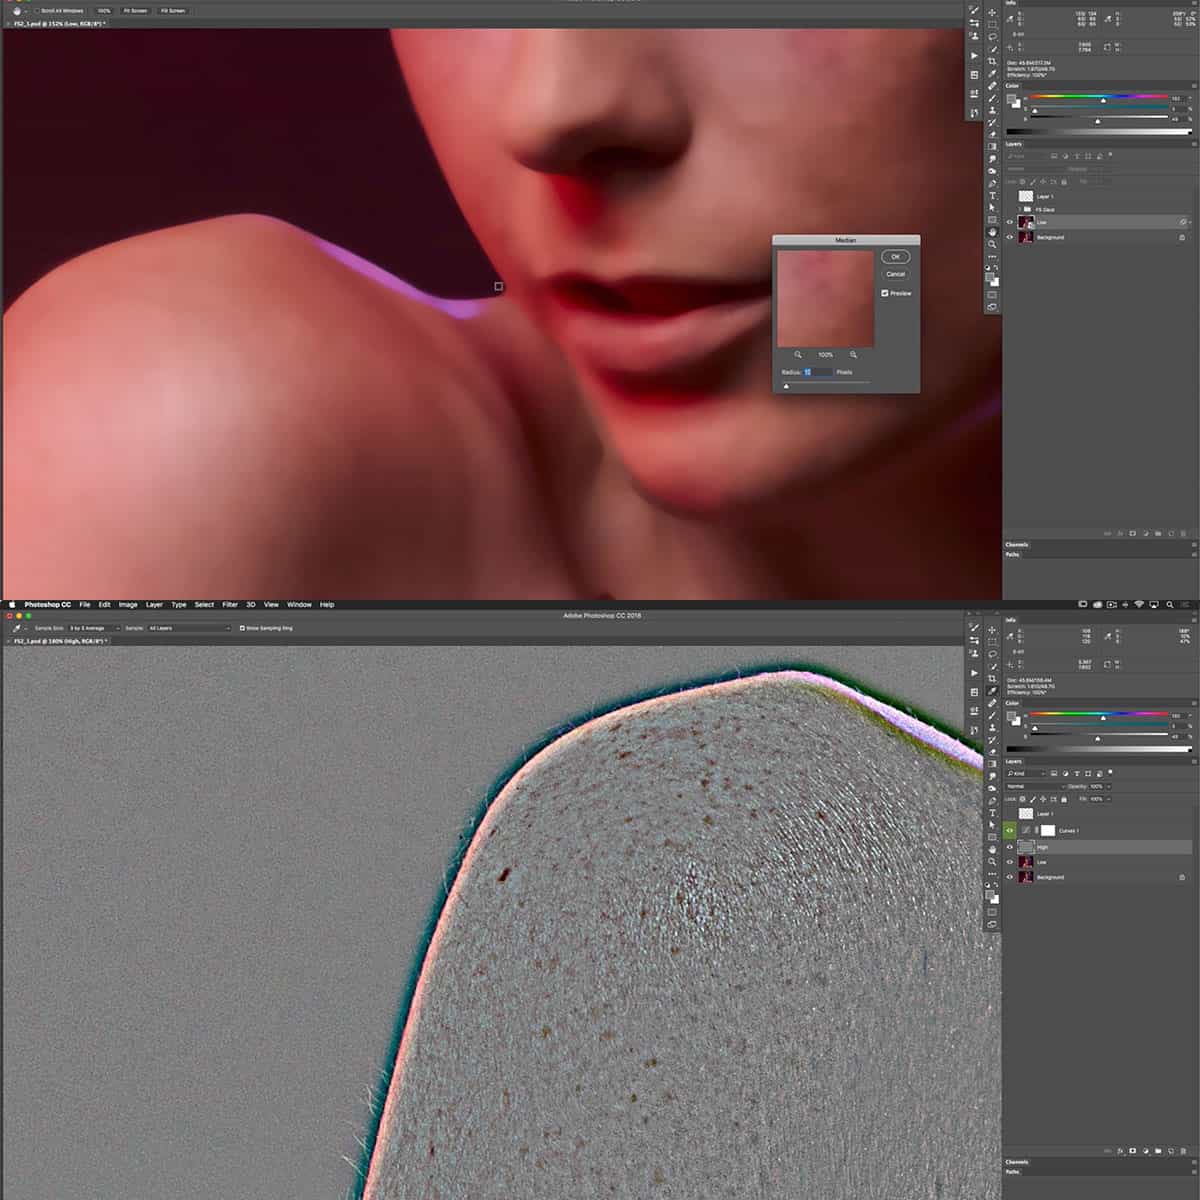Screen dimensions: 1200x1200
Task: Open the Wi-Fi status menu
Action: tap(1139, 604)
